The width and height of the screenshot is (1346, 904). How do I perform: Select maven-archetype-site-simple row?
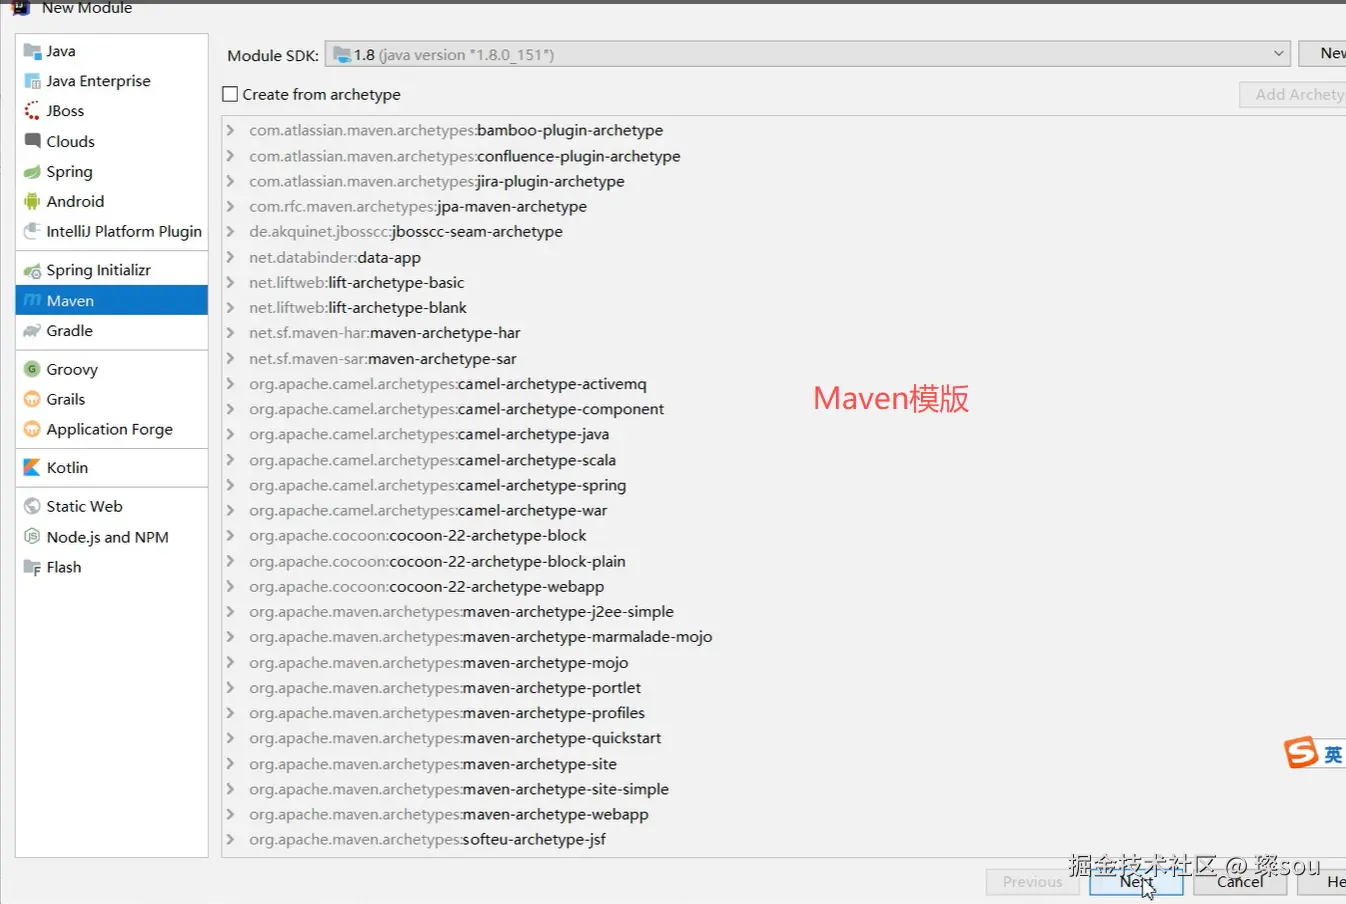click(784, 789)
